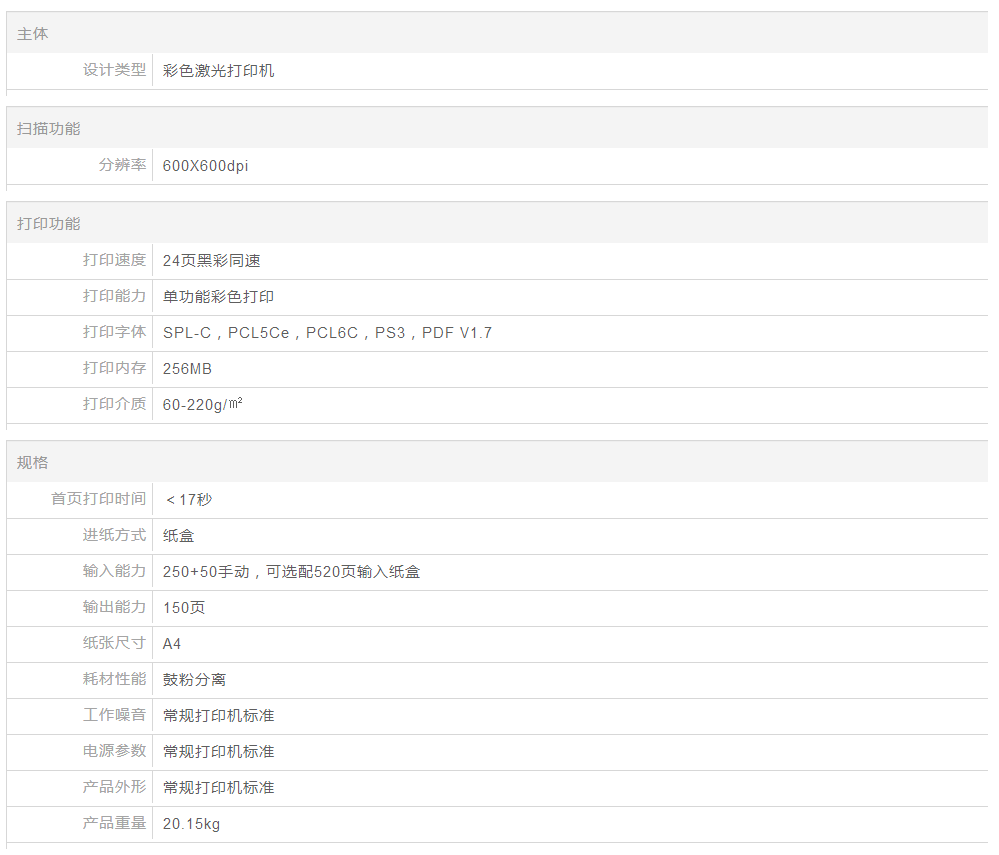Viewport: 999px width, 855px height.
Task: Click the 150页 output capacity value
Action: [184, 608]
